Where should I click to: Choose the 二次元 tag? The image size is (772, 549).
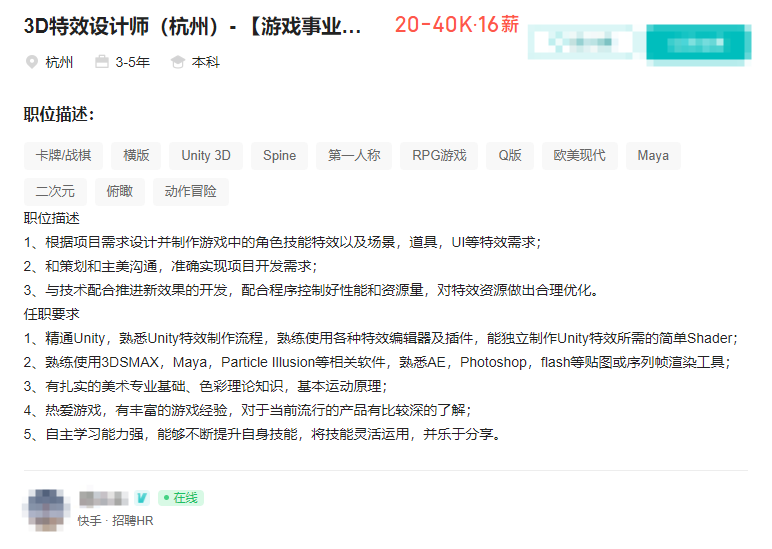55,191
